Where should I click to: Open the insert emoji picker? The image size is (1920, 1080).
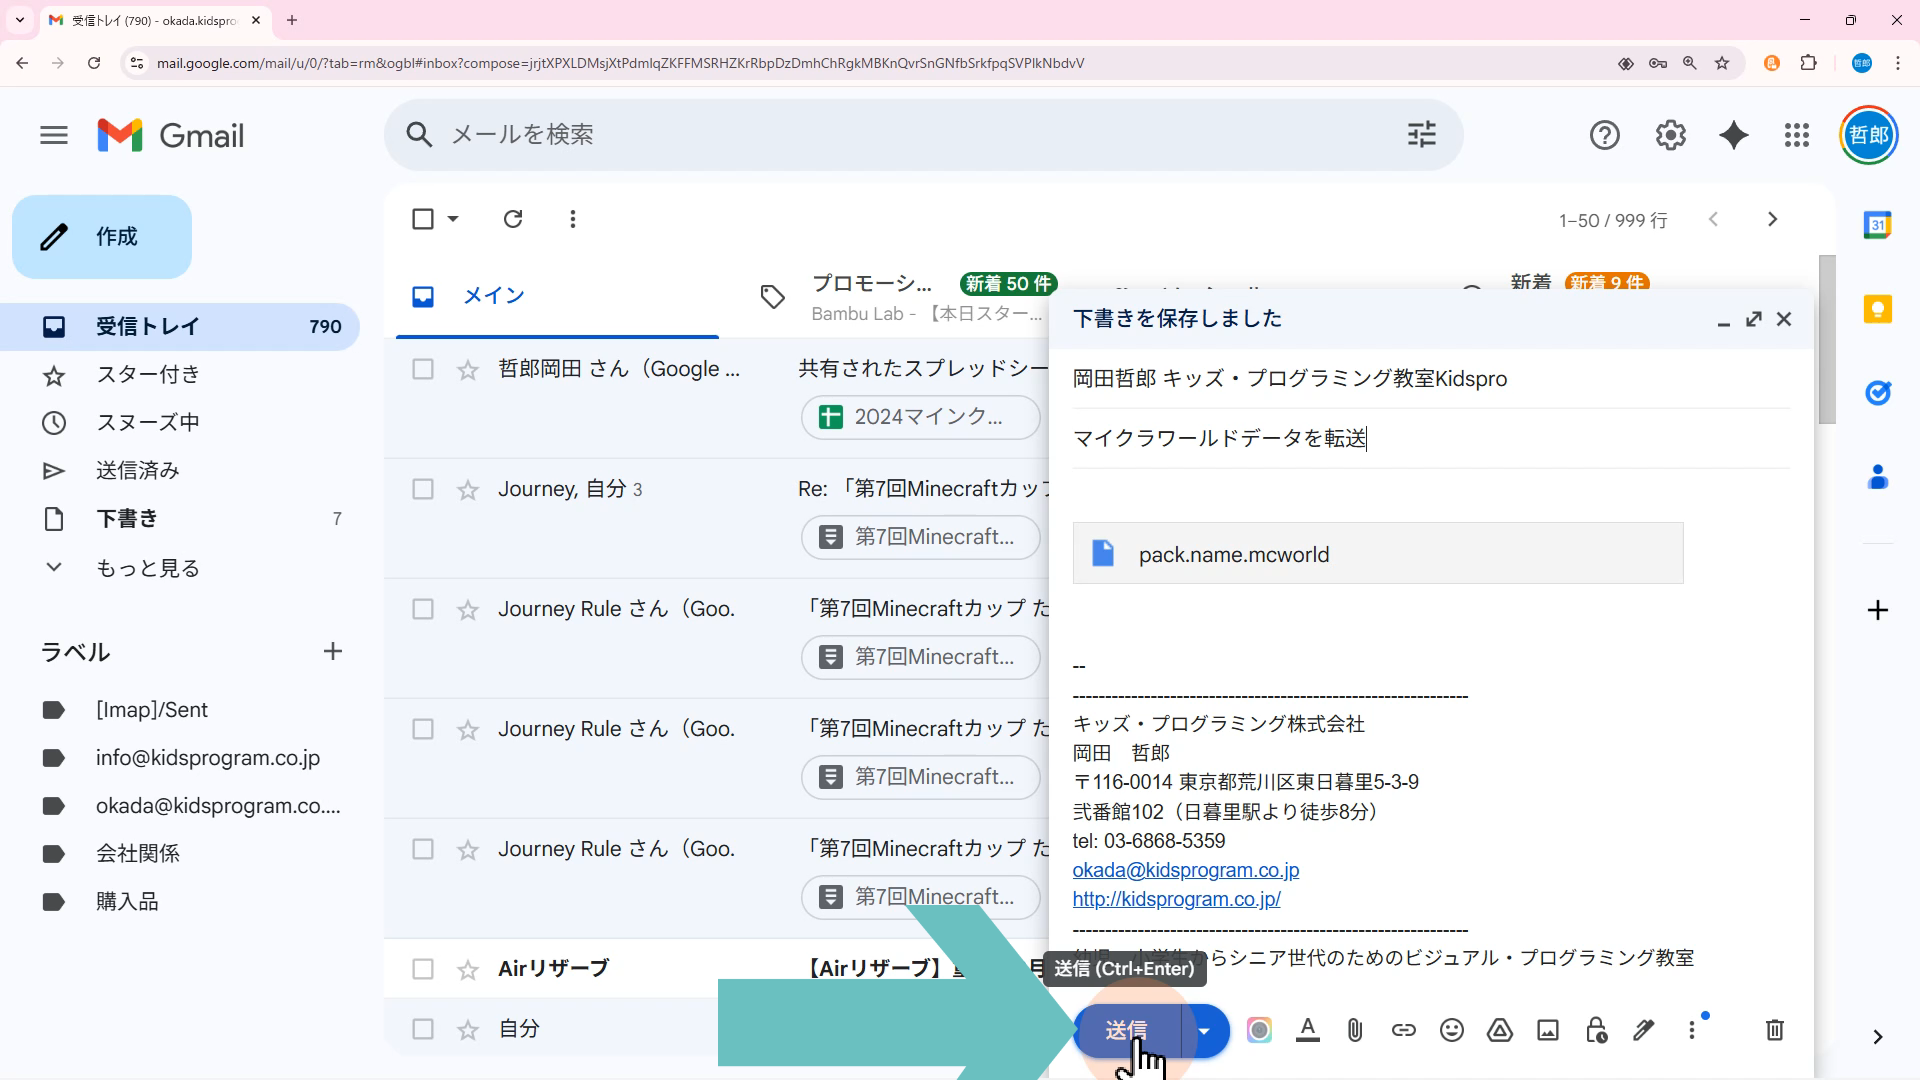click(x=1452, y=1030)
